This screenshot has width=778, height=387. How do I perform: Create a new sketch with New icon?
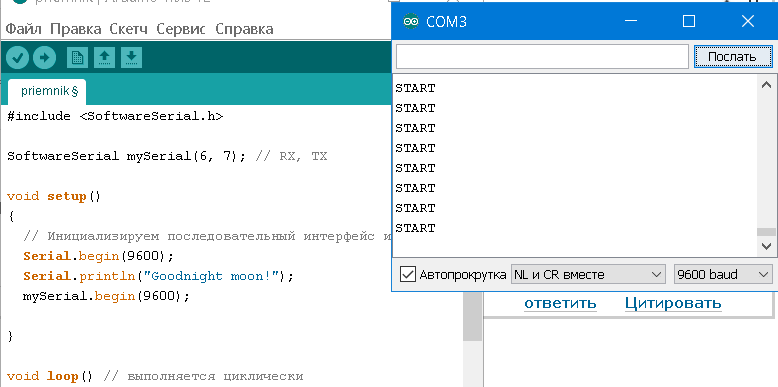point(77,58)
